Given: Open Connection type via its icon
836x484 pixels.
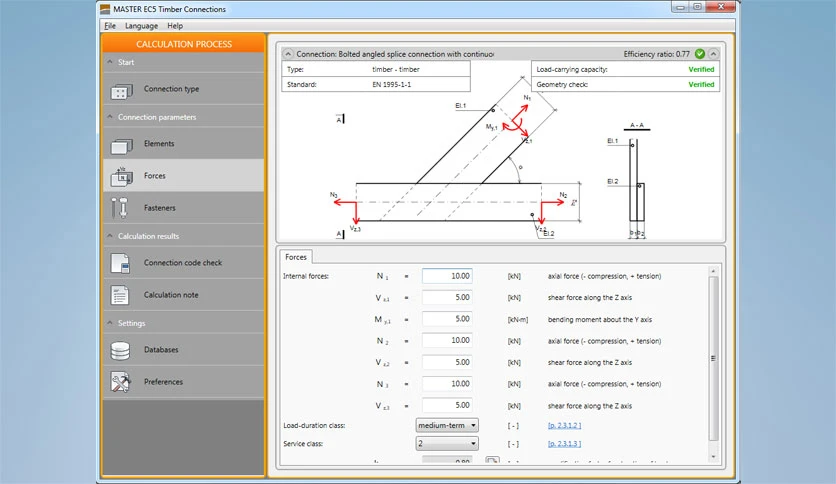Looking at the screenshot, I should [122, 91].
